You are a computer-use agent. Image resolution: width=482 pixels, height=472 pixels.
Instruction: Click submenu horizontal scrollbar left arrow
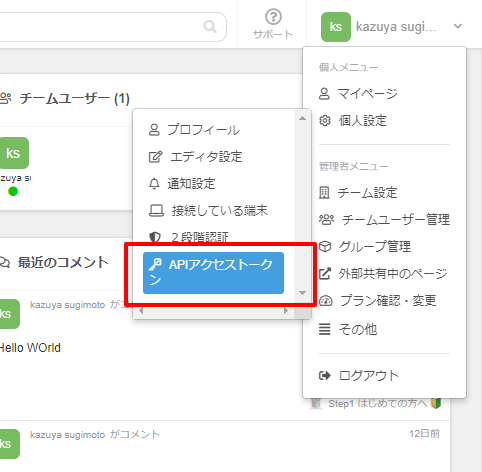pyautogui.click(x=141, y=311)
